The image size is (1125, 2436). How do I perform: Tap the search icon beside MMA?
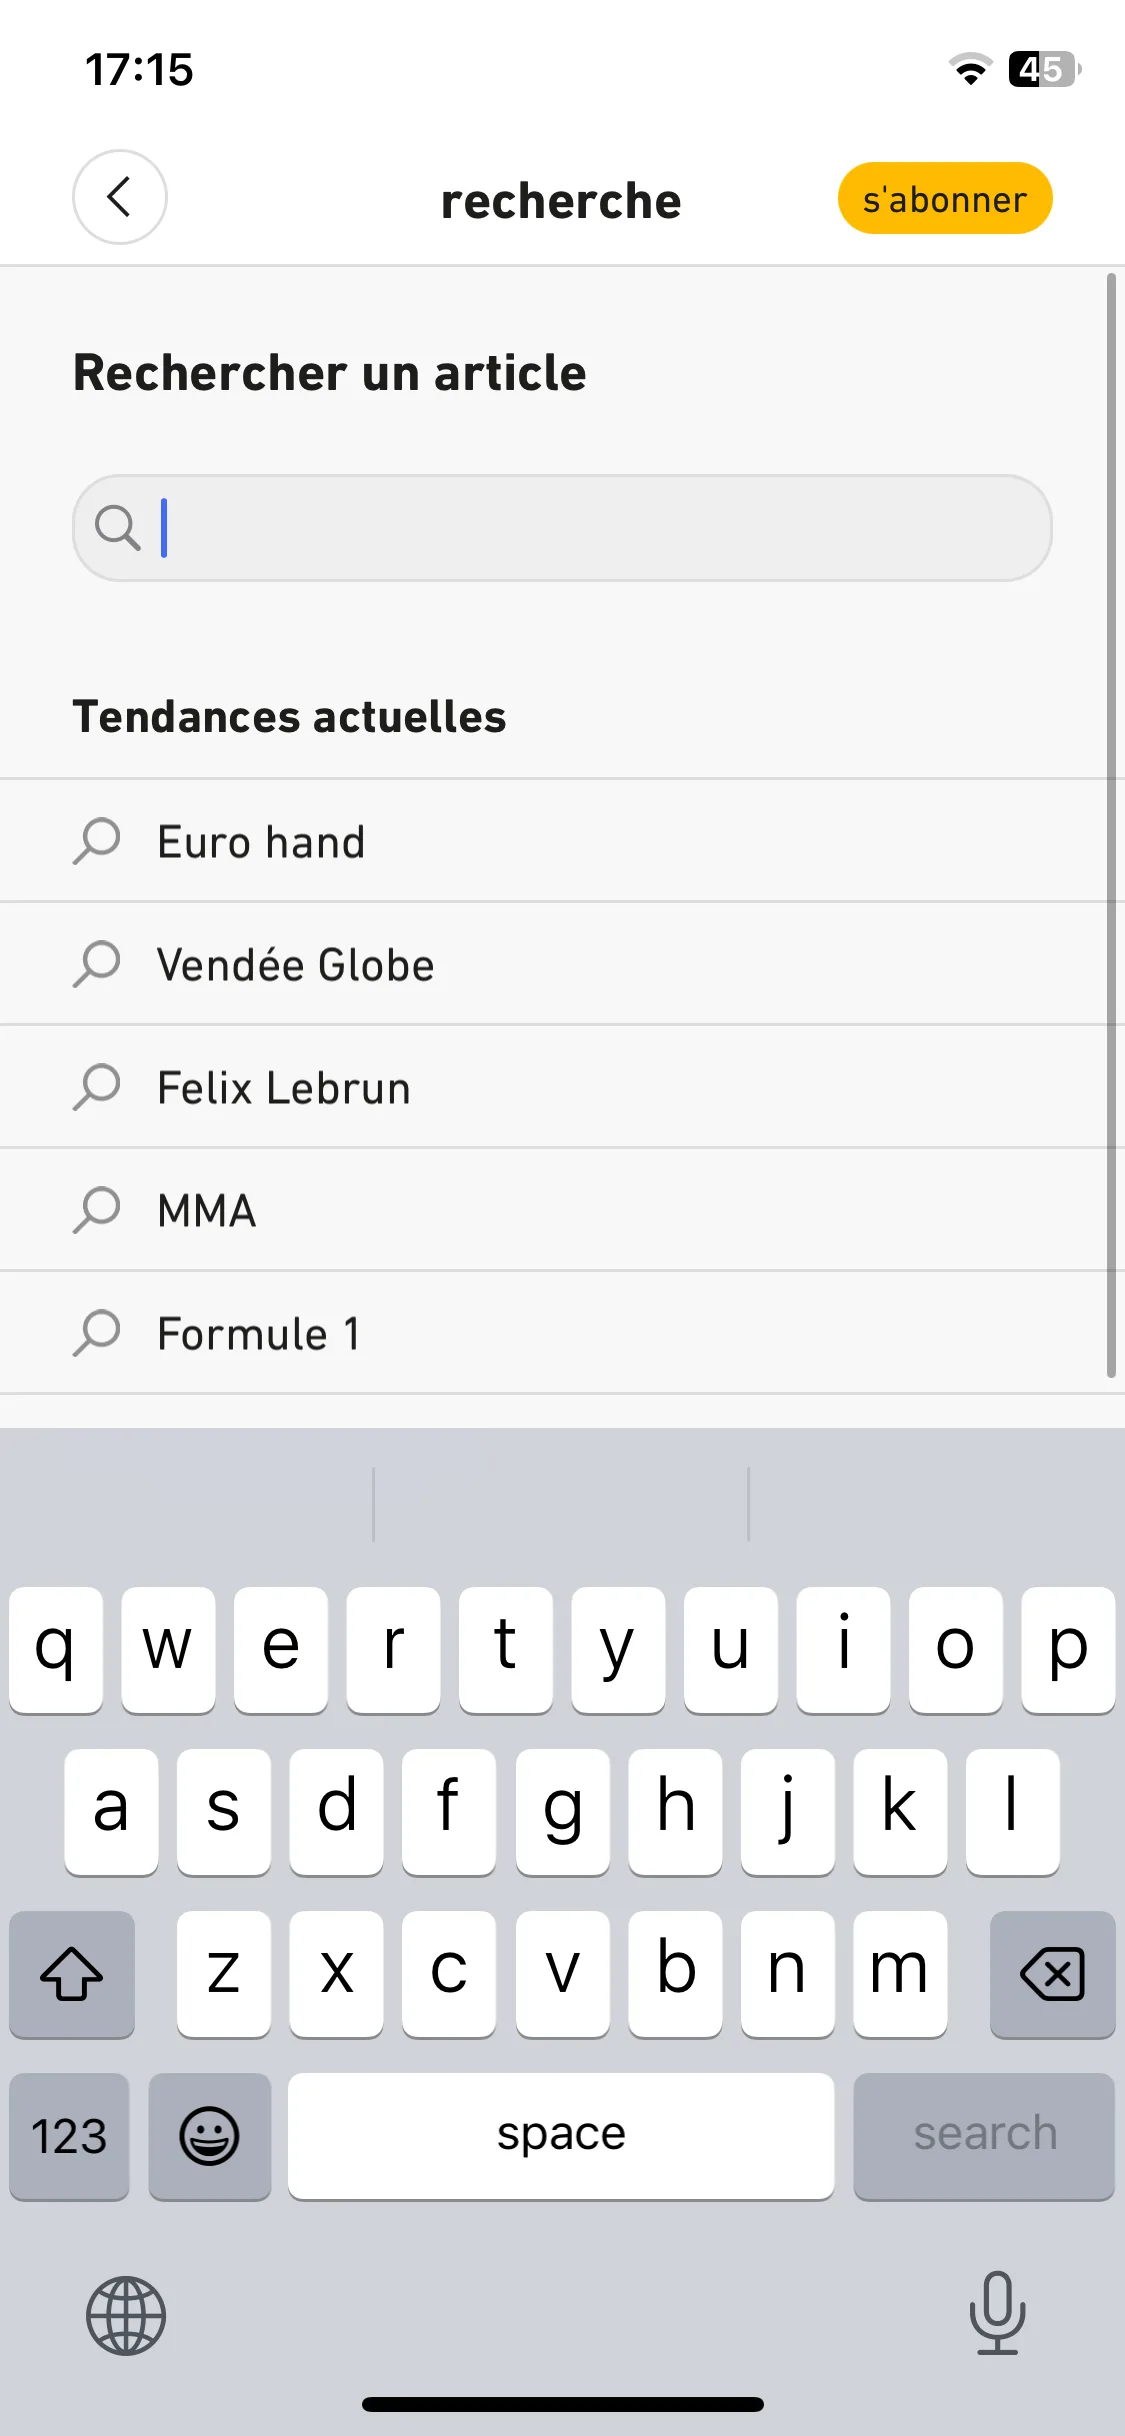pyautogui.click(x=97, y=1210)
